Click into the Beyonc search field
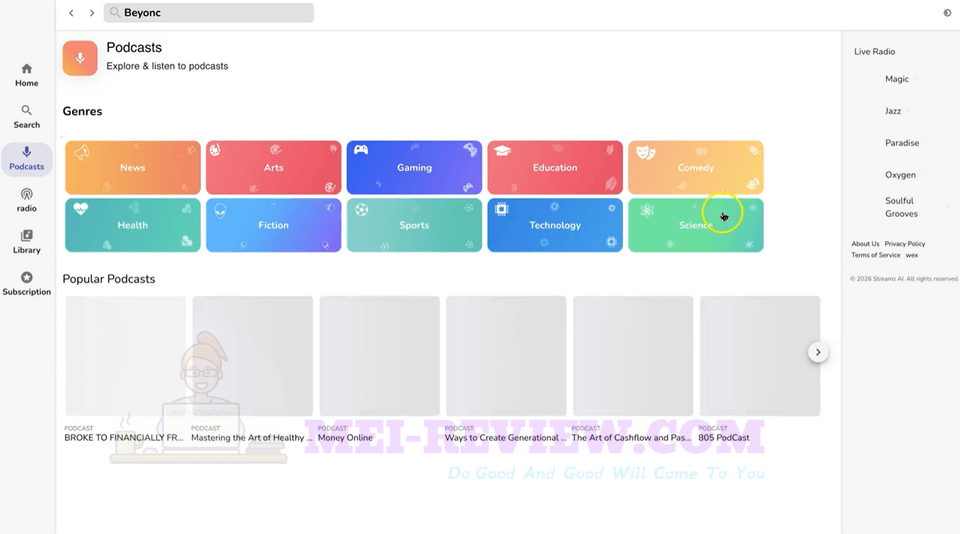The image size is (960, 534). 209,12
